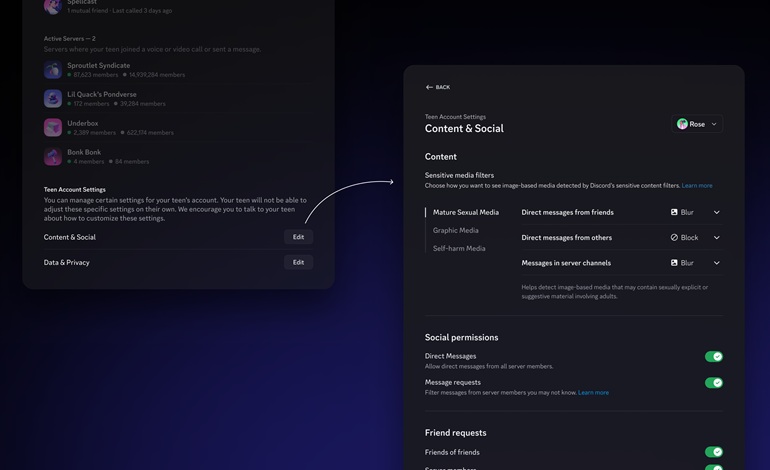Viewport: 770px width, 470px height.
Task: Click the Underbox server icon
Action: (x=53, y=128)
